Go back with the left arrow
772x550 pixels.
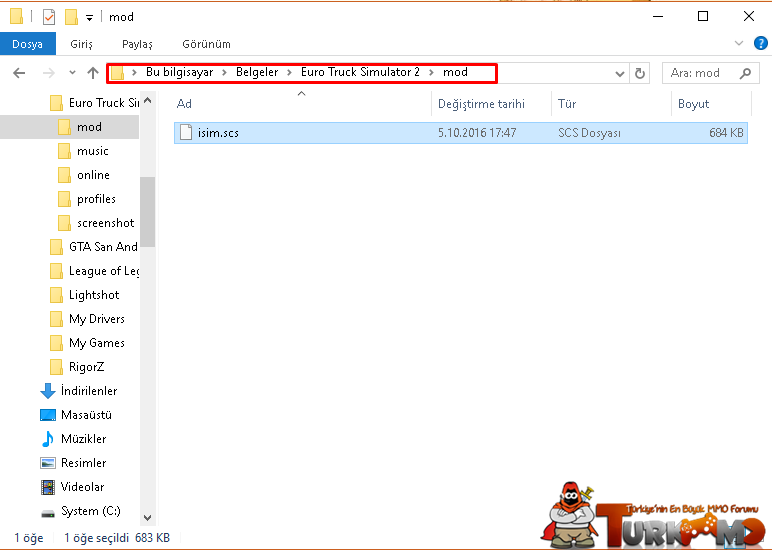tap(19, 73)
